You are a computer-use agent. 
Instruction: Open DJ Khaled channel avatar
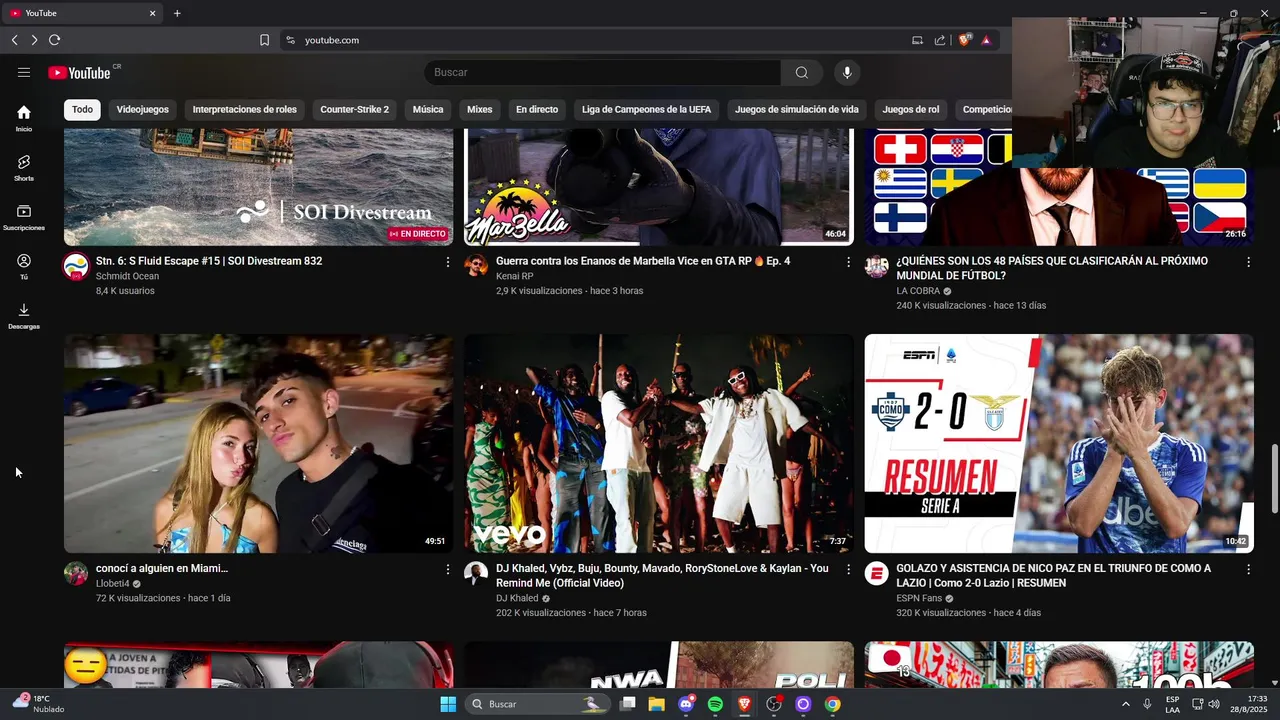[477, 573]
